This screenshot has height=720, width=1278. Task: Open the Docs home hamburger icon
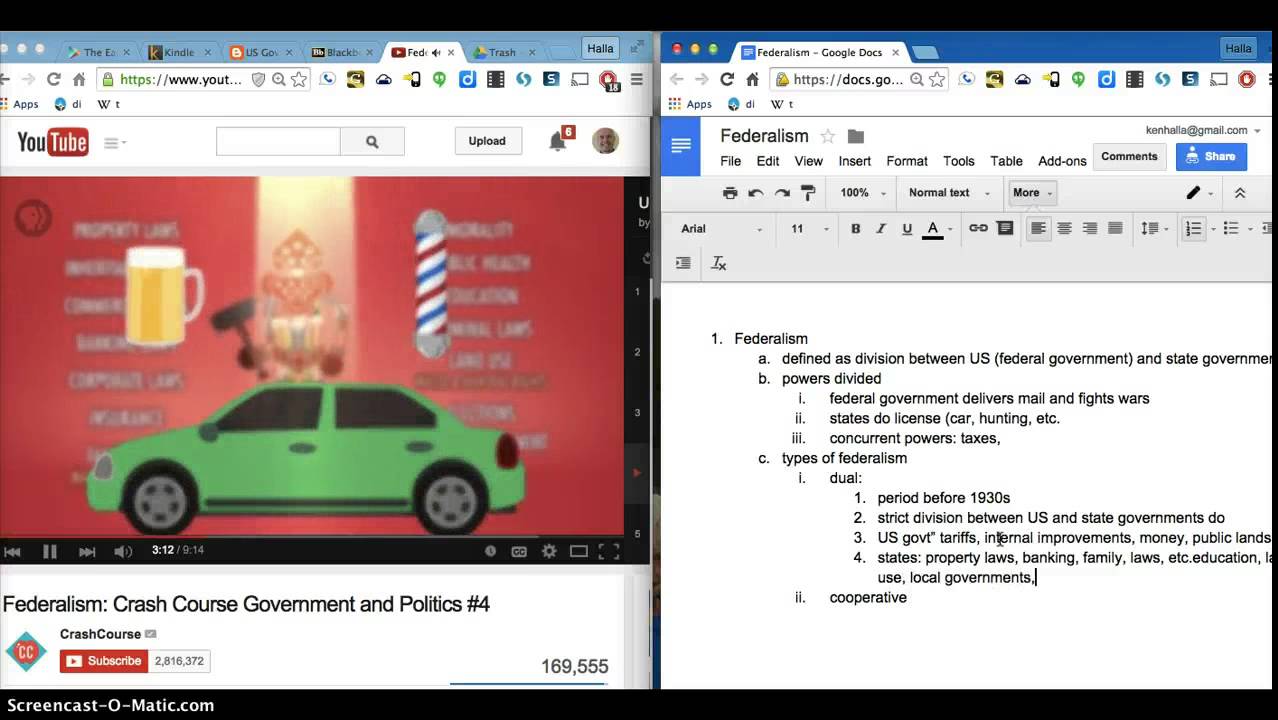(681, 146)
